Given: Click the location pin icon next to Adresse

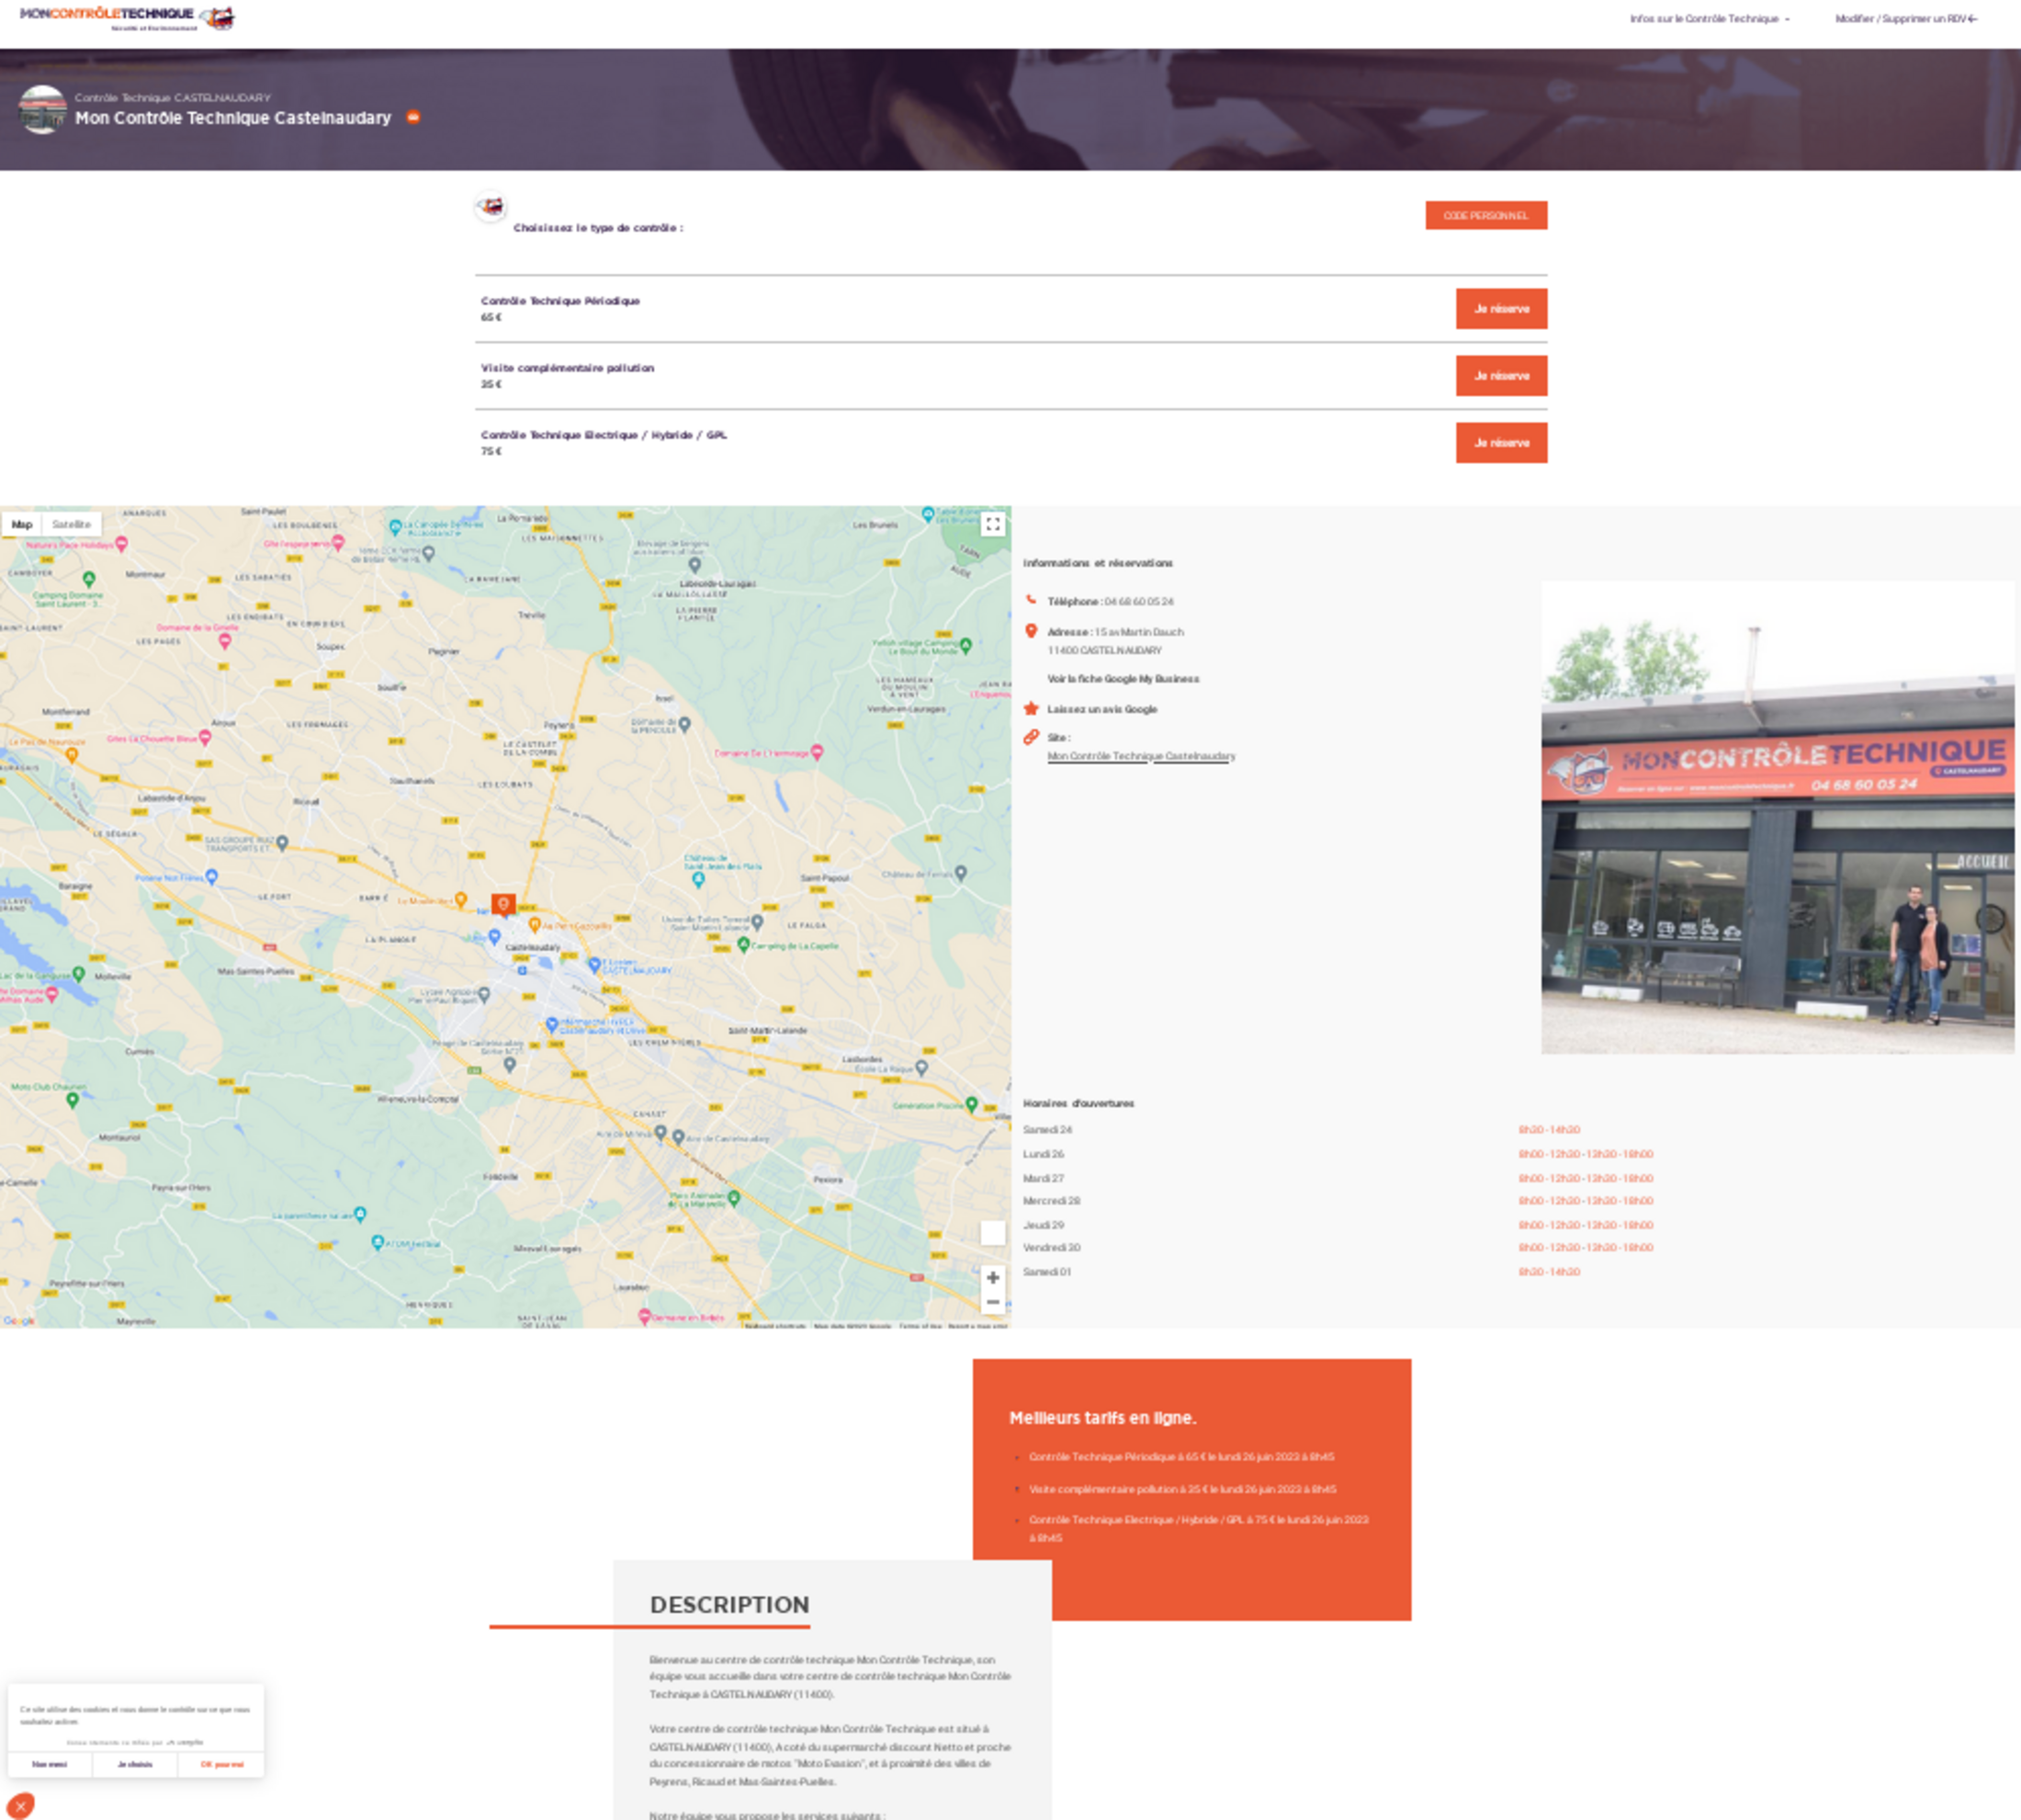Looking at the screenshot, I should click(x=1031, y=631).
